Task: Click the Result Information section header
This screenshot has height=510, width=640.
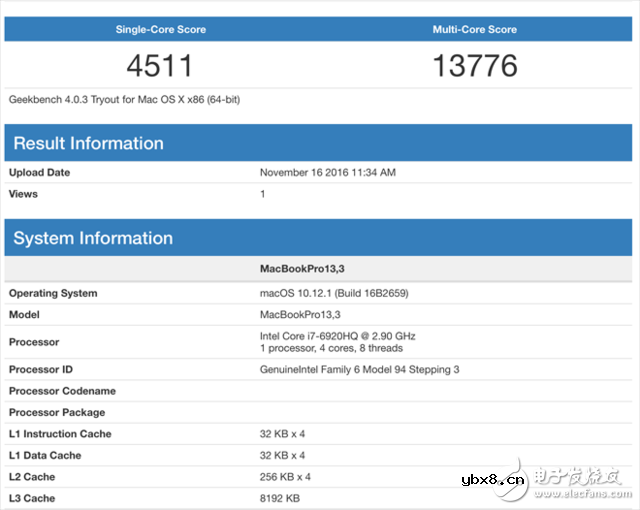Action: (318, 143)
